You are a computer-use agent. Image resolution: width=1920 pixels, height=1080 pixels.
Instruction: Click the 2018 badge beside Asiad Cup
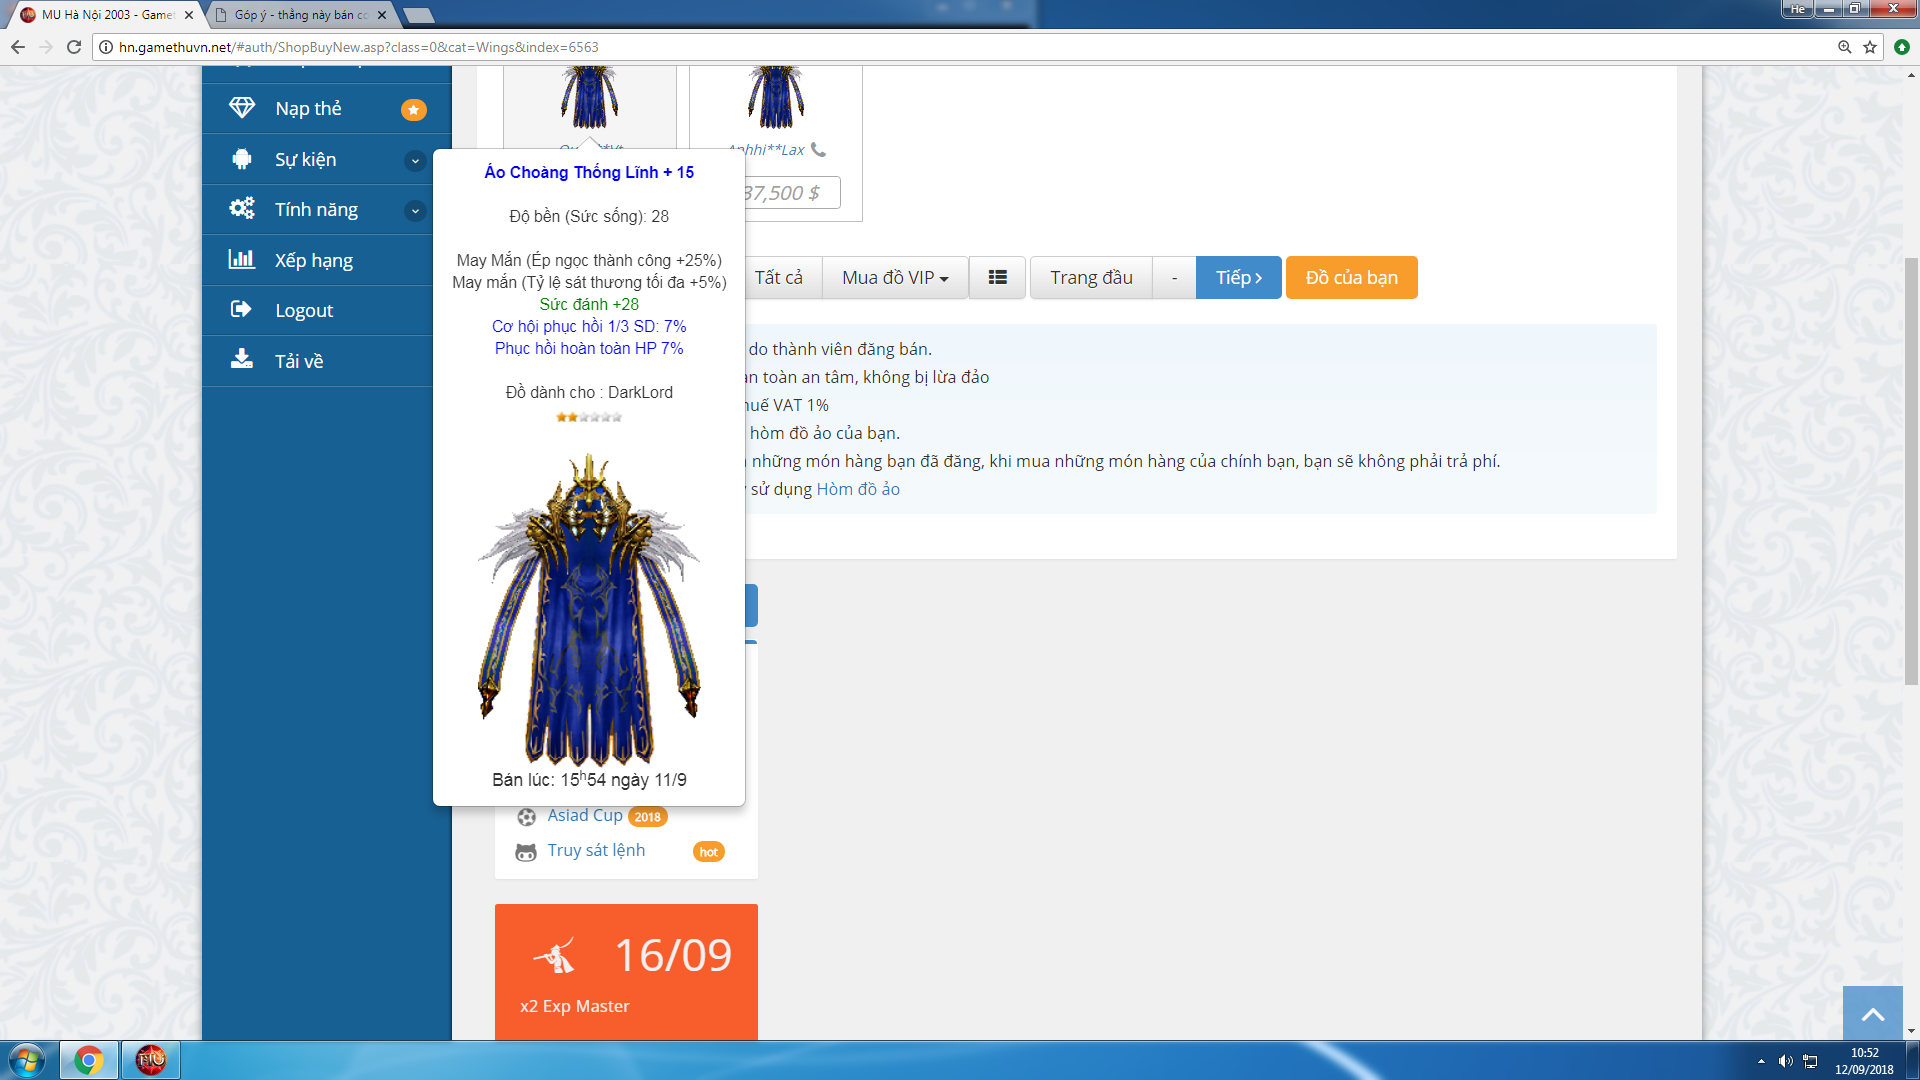647,817
